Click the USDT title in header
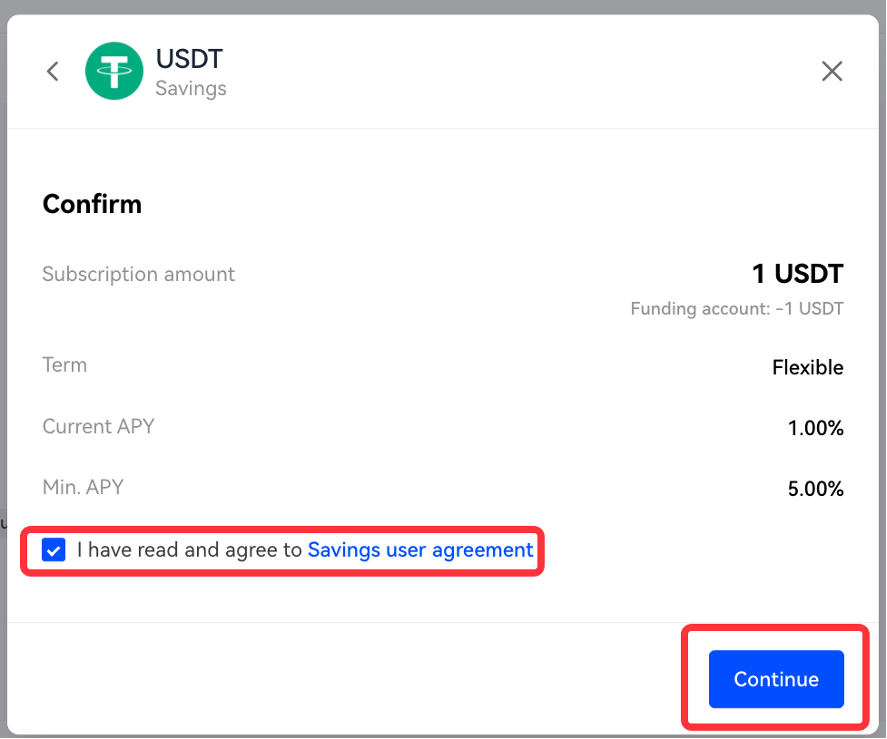 (189, 59)
